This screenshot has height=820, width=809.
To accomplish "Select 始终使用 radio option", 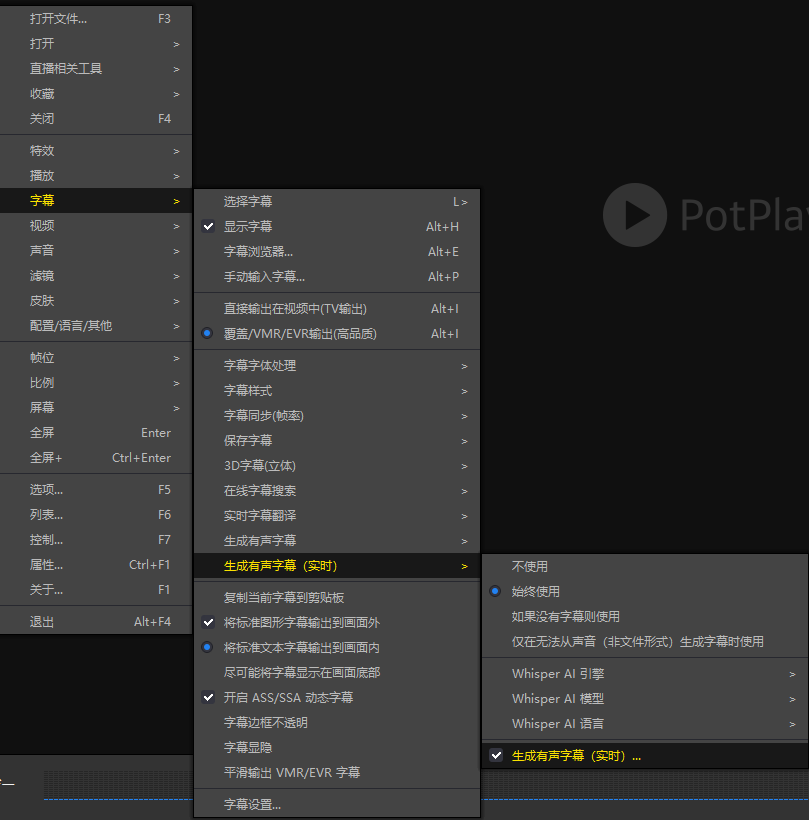I will [645, 591].
